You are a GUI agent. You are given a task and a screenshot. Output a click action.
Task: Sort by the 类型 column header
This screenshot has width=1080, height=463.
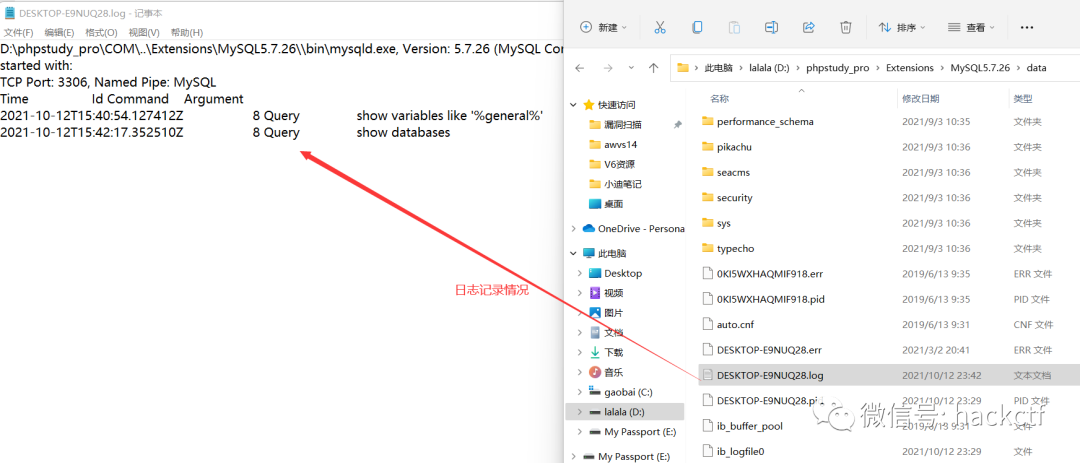pos(1022,99)
